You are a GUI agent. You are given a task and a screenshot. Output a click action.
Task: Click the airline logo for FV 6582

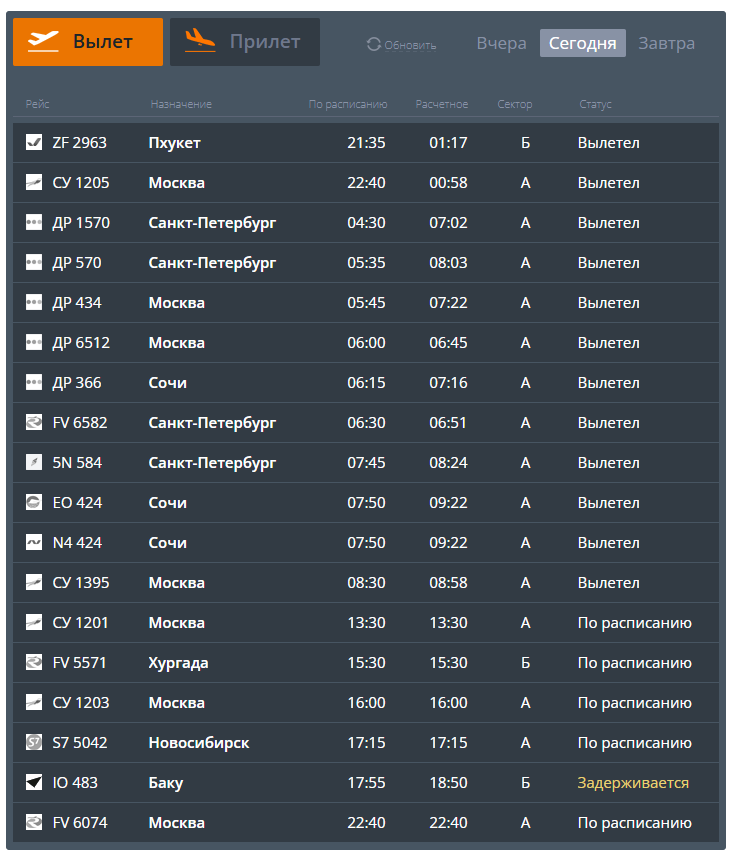34,423
